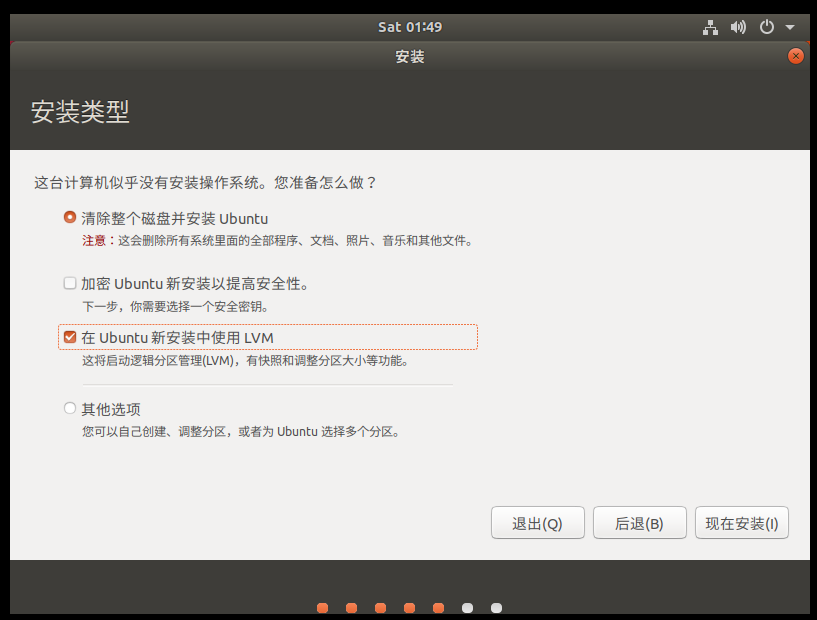Click the power icon in top bar
The width and height of the screenshot is (817, 620).
766,27
